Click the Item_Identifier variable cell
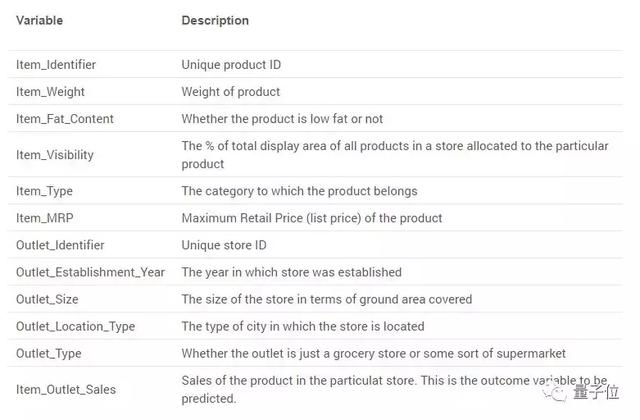This screenshot has height=420, width=640. click(x=56, y=64)
